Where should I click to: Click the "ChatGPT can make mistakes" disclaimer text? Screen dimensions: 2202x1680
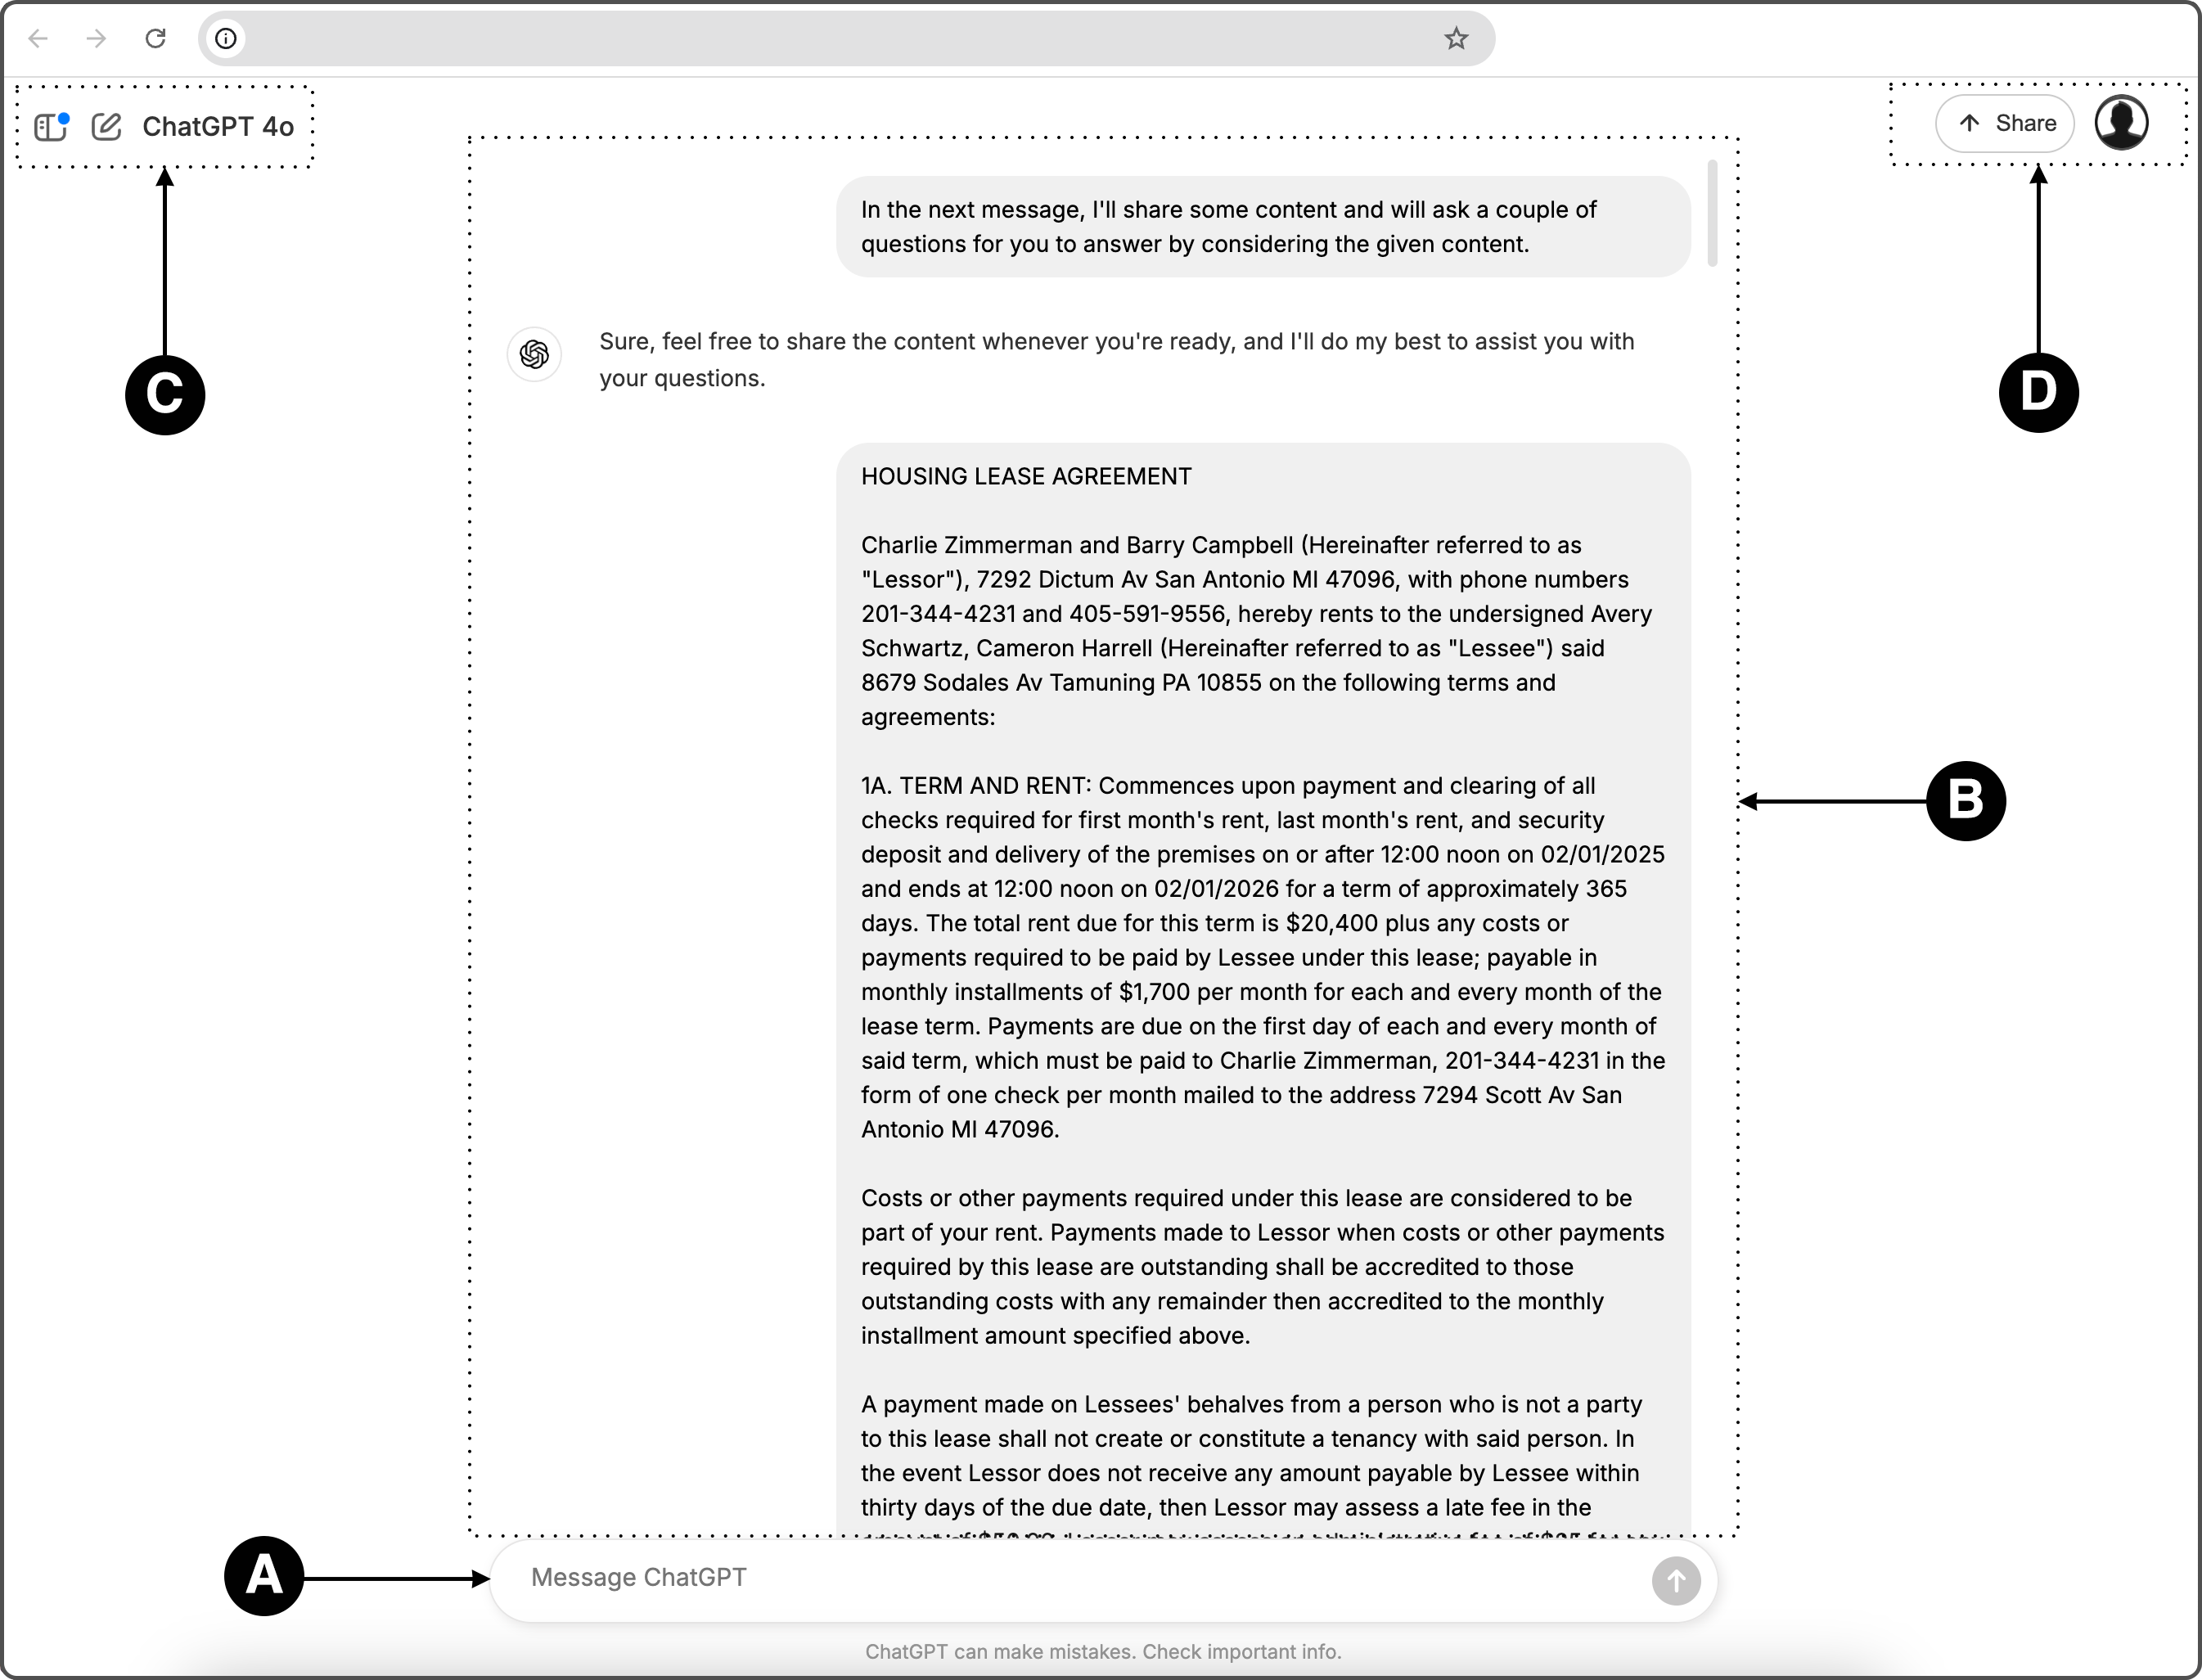click(1102, 1652)
